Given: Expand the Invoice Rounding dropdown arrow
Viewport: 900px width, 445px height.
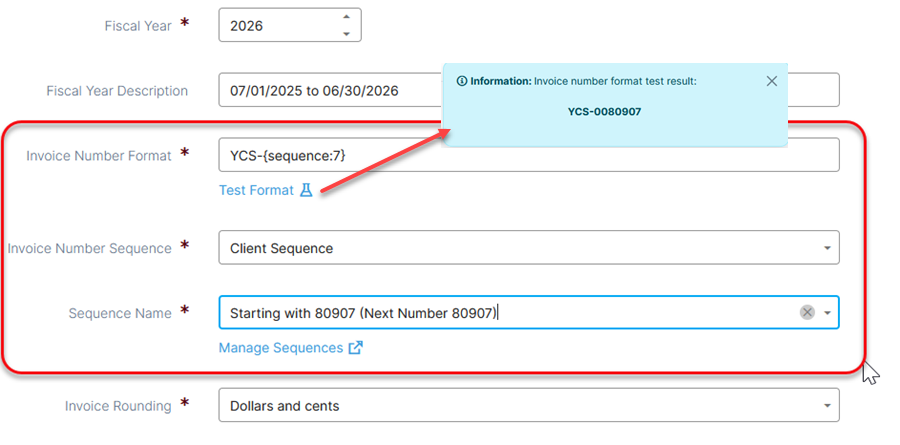Looking at the screenshot, I should (x=827, y=406).
